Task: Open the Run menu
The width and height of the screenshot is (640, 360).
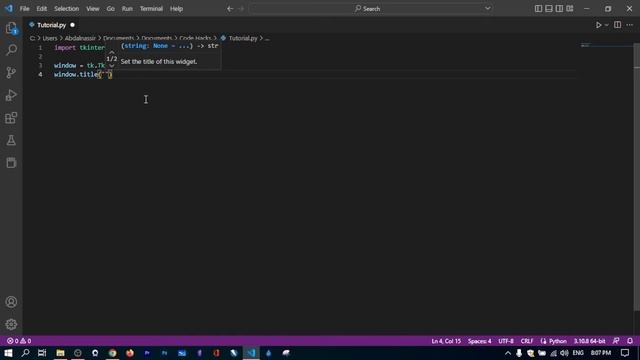Action: click(127, 9)
